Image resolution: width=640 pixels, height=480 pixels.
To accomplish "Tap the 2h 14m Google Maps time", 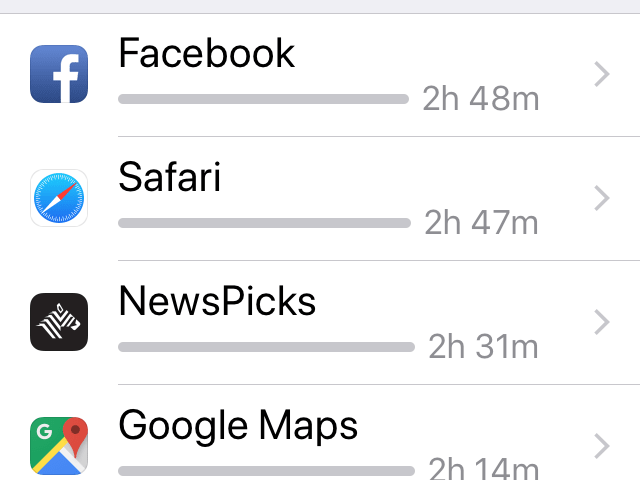I will tap(484, 468).
